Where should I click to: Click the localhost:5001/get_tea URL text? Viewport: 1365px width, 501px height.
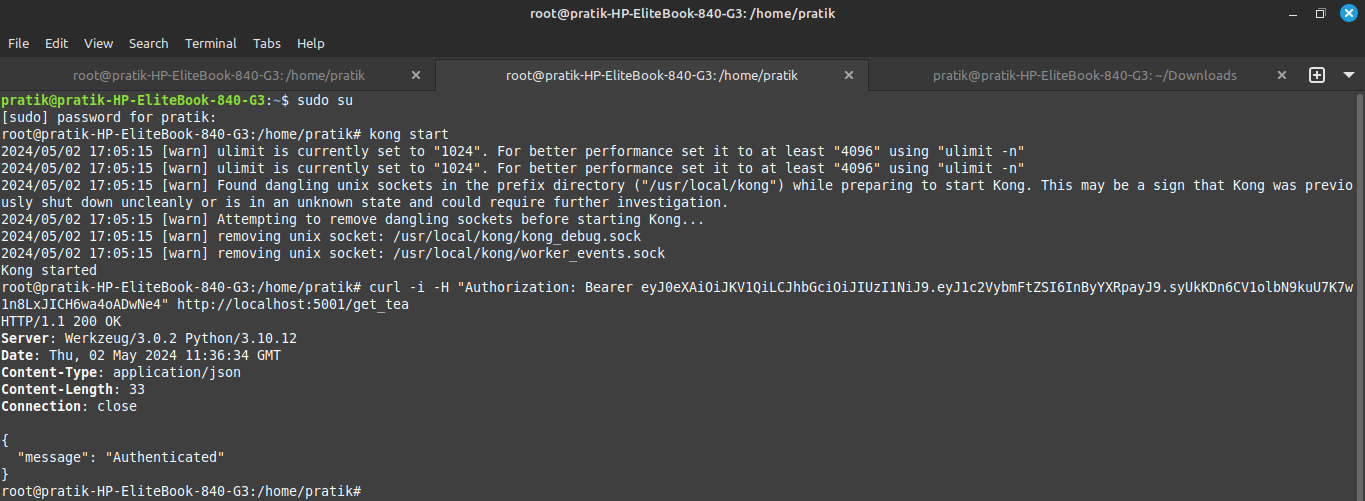(x=292, y=304)
